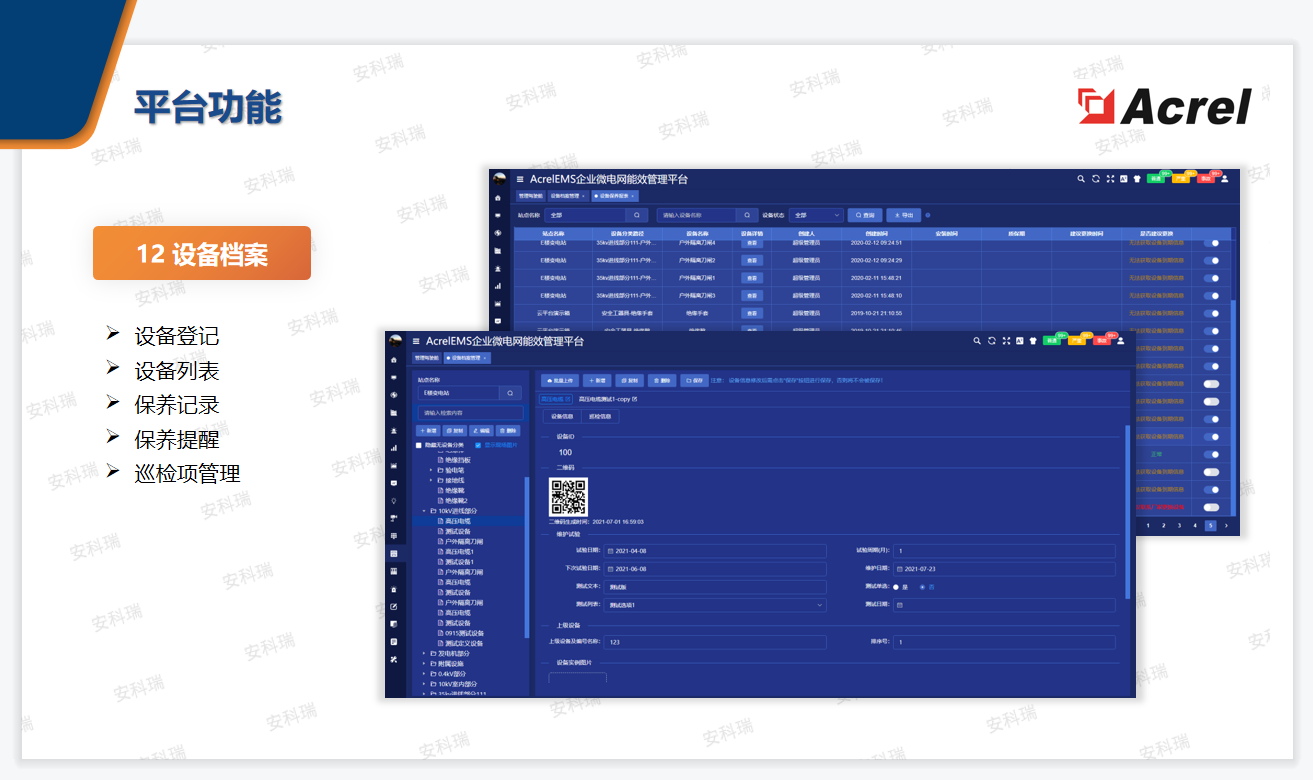Open the user profile icon in the back window header
1313x780 pixels.
pyautogui.click(x=1225, y=179)
